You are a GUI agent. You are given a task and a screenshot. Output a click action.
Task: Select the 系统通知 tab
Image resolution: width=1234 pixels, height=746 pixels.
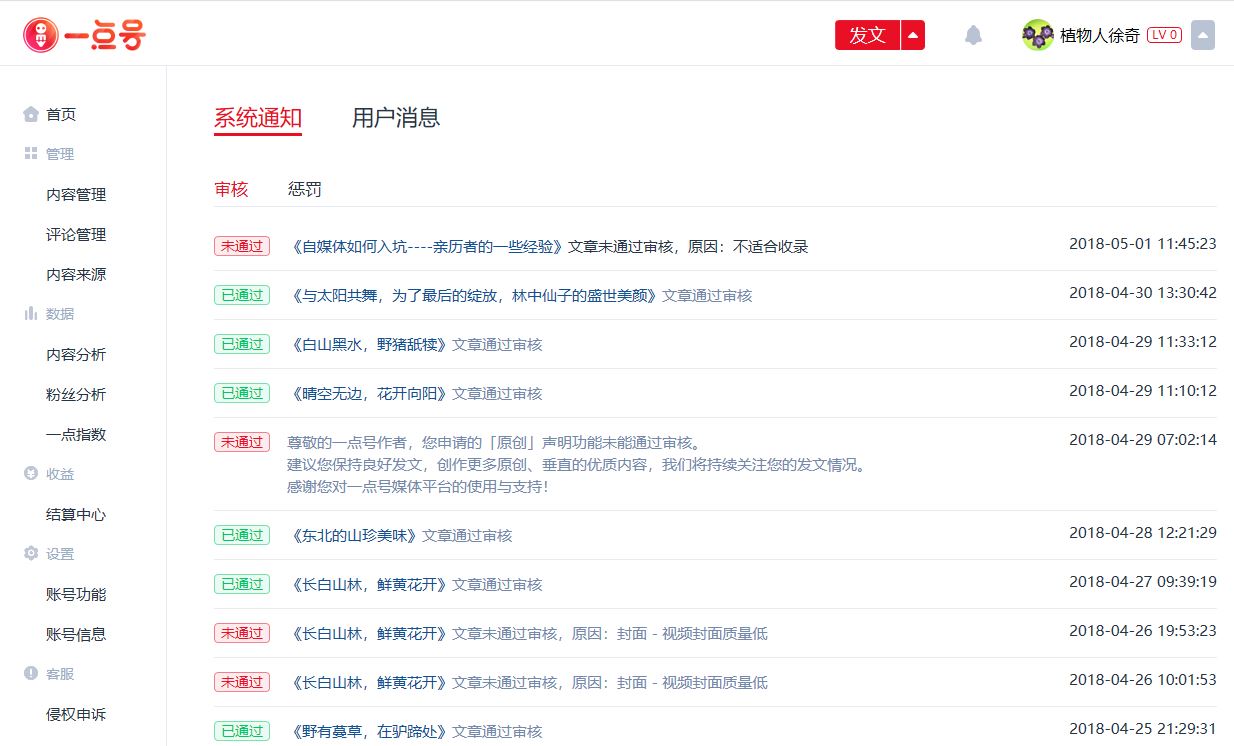click(257, 117)
